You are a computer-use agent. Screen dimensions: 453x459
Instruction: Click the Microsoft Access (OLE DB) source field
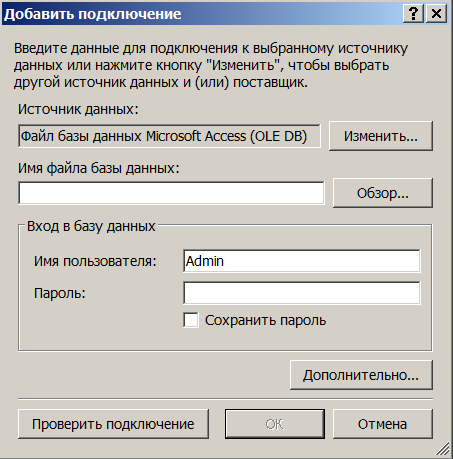coord(169,136)
